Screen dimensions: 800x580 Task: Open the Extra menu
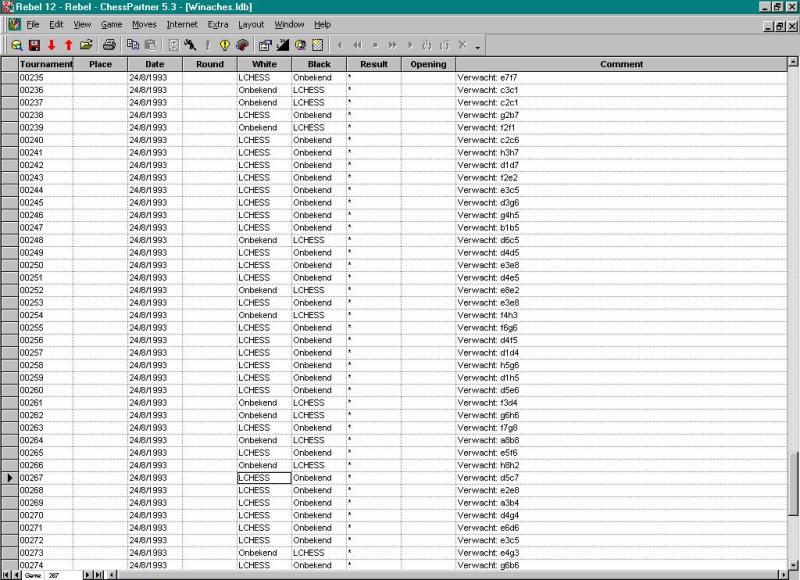(218, 23)
